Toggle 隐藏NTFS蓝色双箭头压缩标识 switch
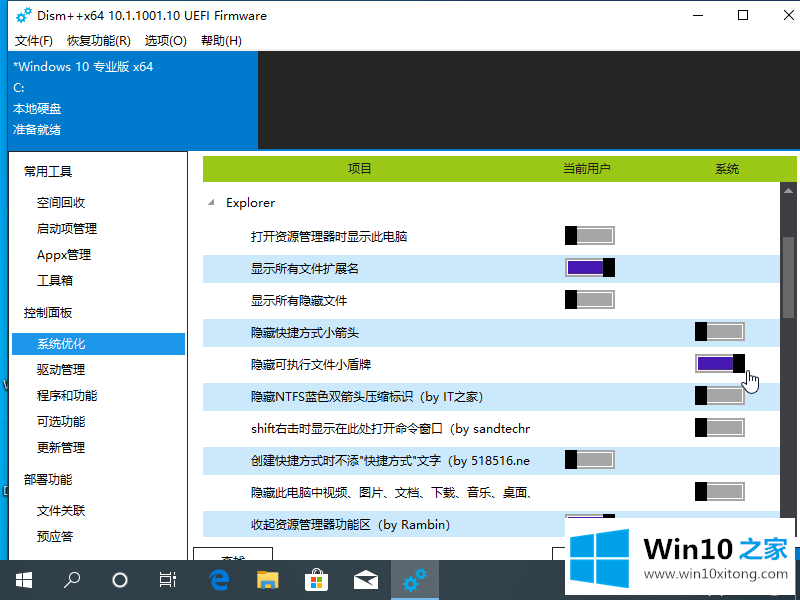This screenshot has width=800, height=600. pos(719,395)
